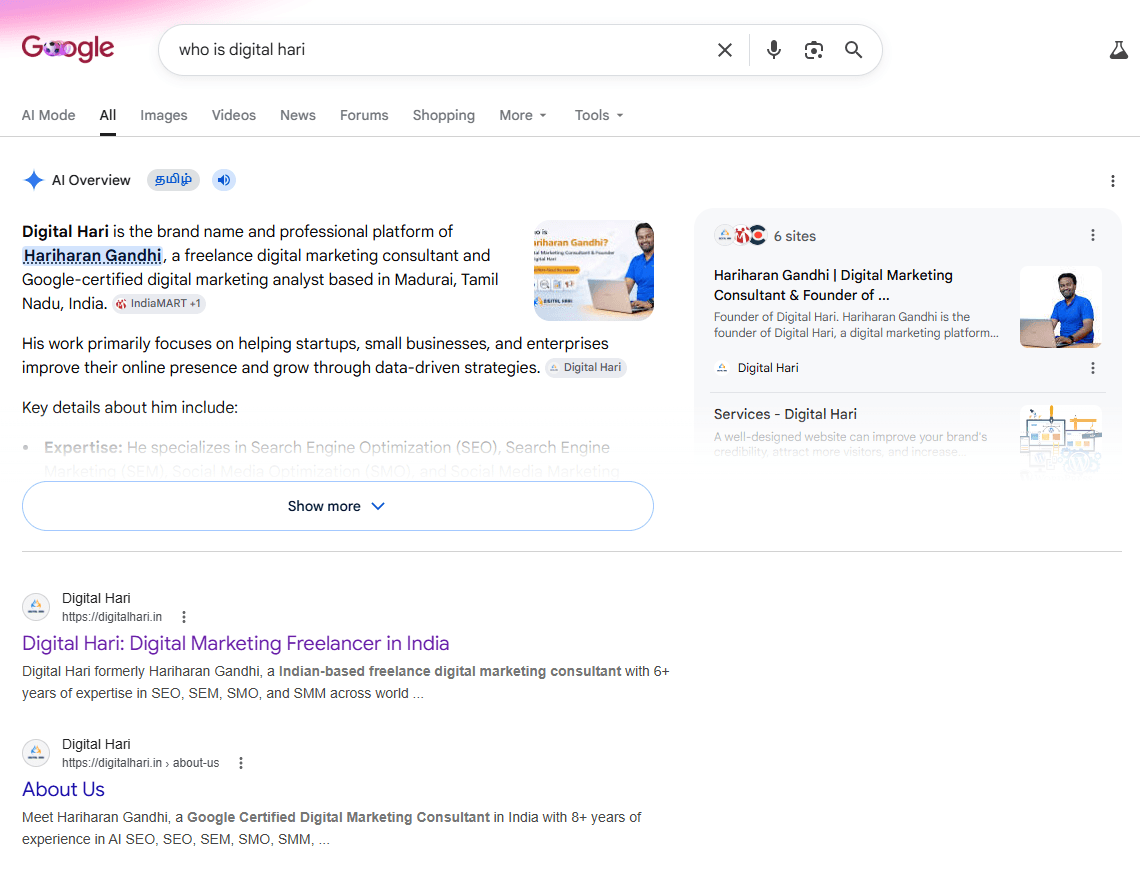Click Digital Hari favicon in sources card
This screenshot has height=871, width=1140.
(x=722, y=368)
